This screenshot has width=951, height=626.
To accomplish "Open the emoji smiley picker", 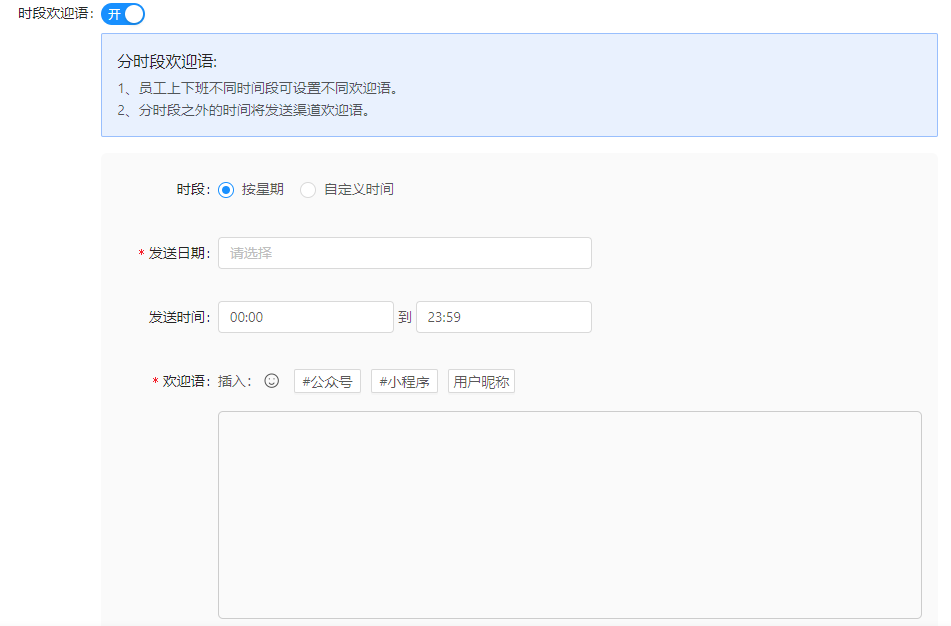I will tap(272, 381).
